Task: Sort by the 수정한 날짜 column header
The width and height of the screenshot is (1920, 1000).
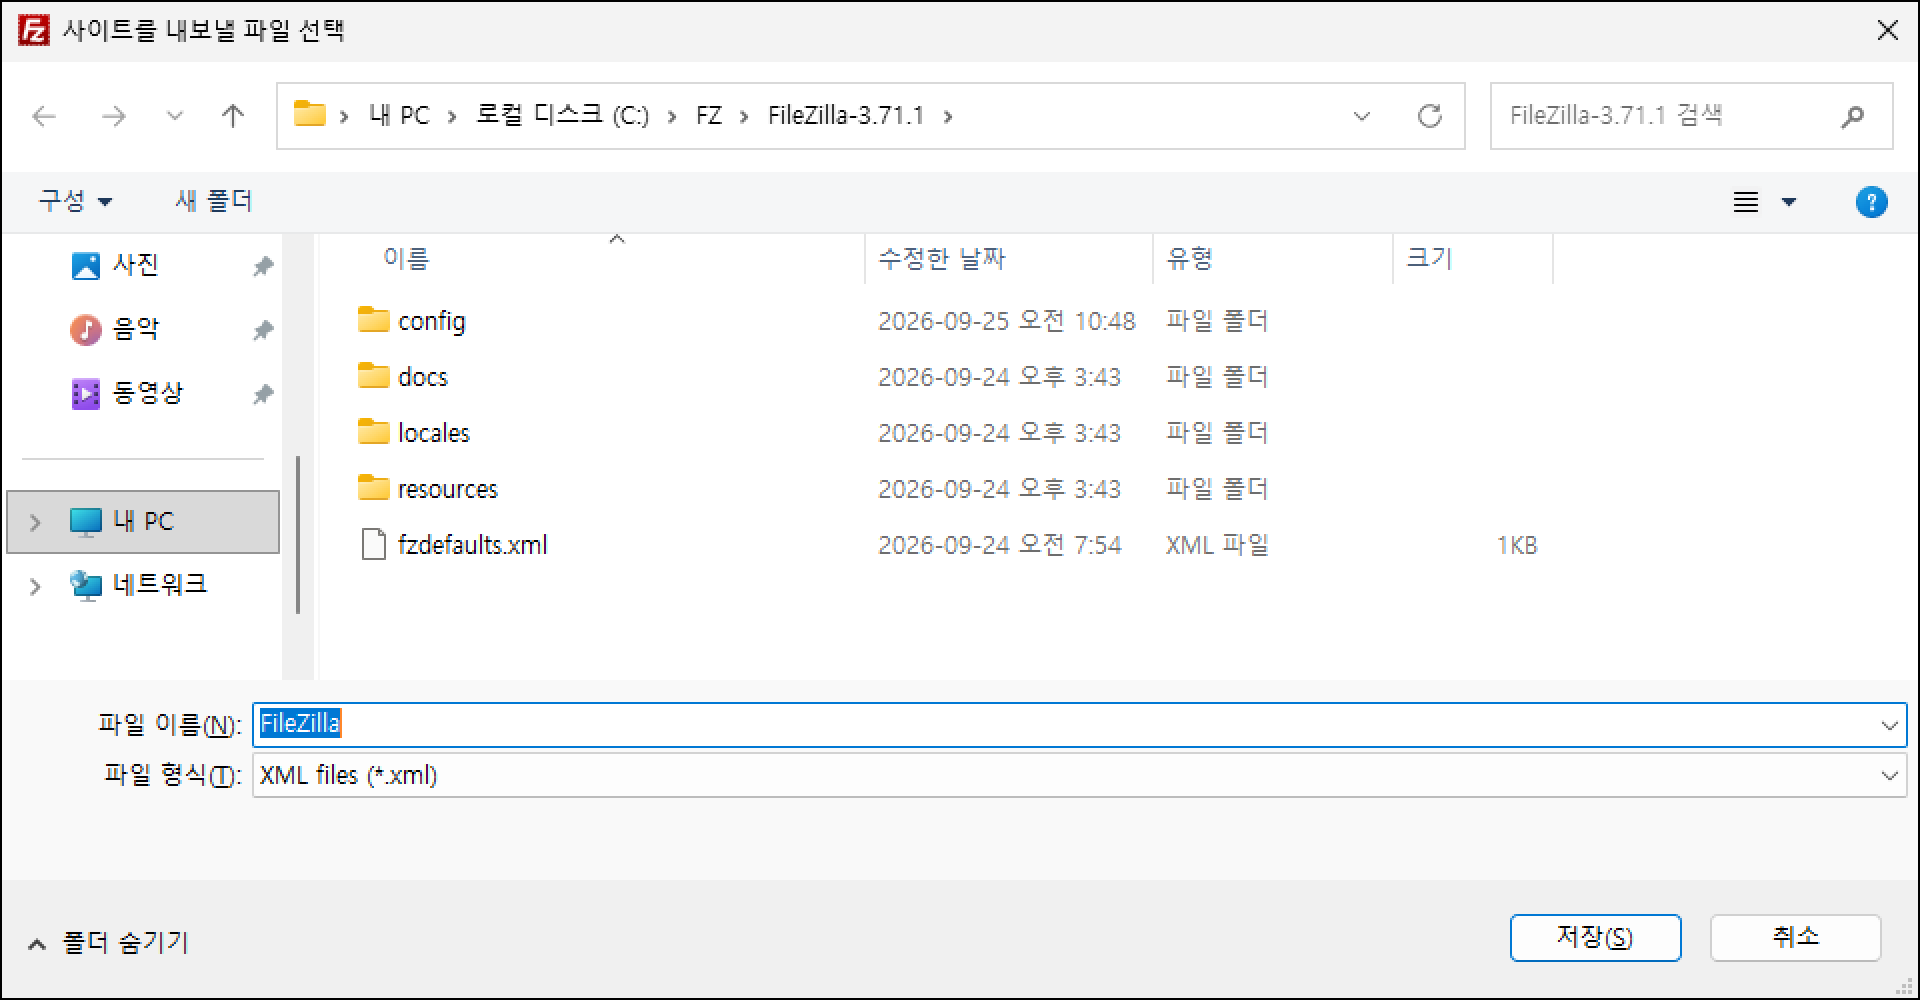Action: pyautogui.click(x=942, y=259)
